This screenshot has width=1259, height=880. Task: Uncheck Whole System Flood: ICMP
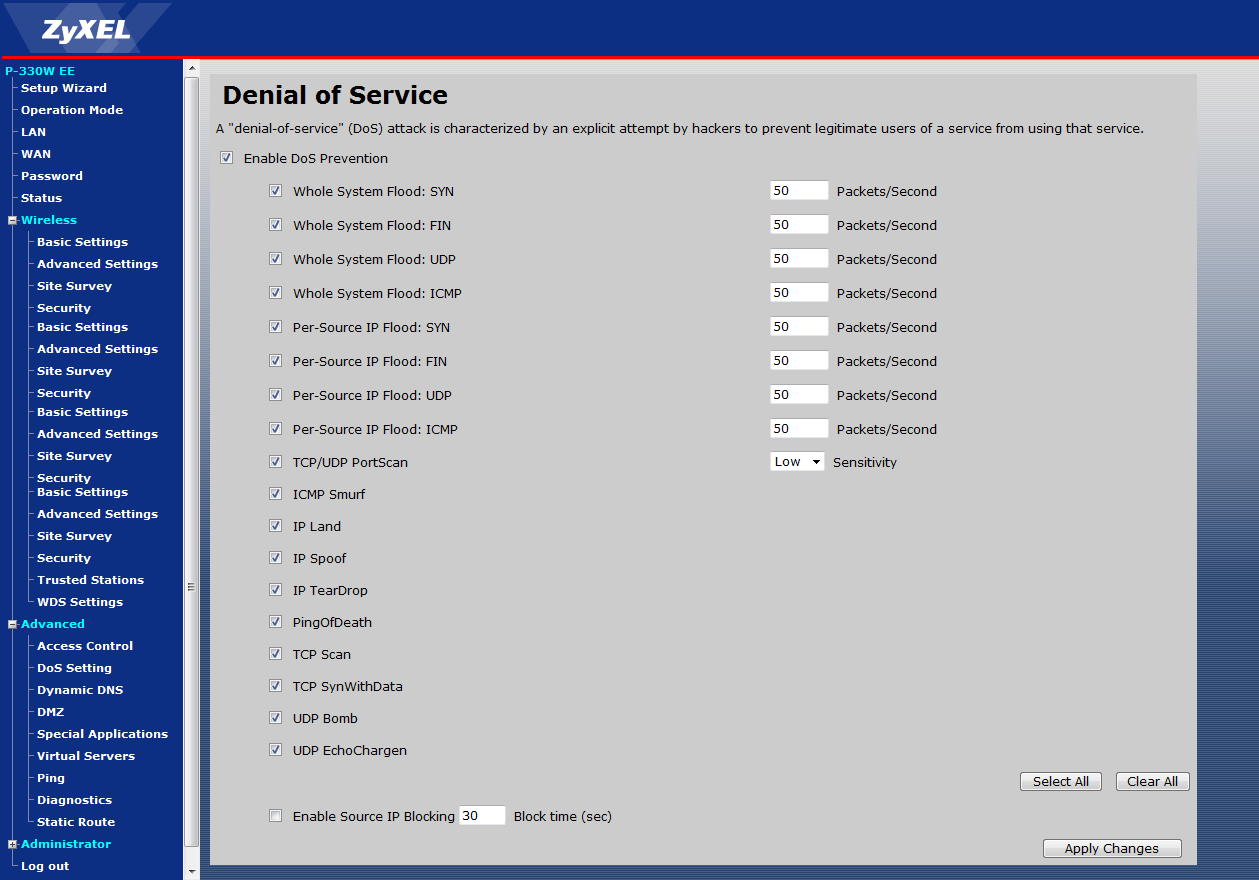click(x=276, y=293)
